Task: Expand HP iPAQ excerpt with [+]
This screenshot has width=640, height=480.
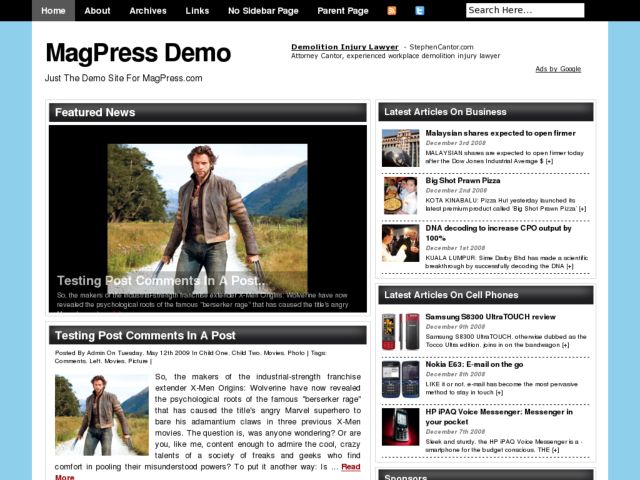Action: click(x=556, y=450)
